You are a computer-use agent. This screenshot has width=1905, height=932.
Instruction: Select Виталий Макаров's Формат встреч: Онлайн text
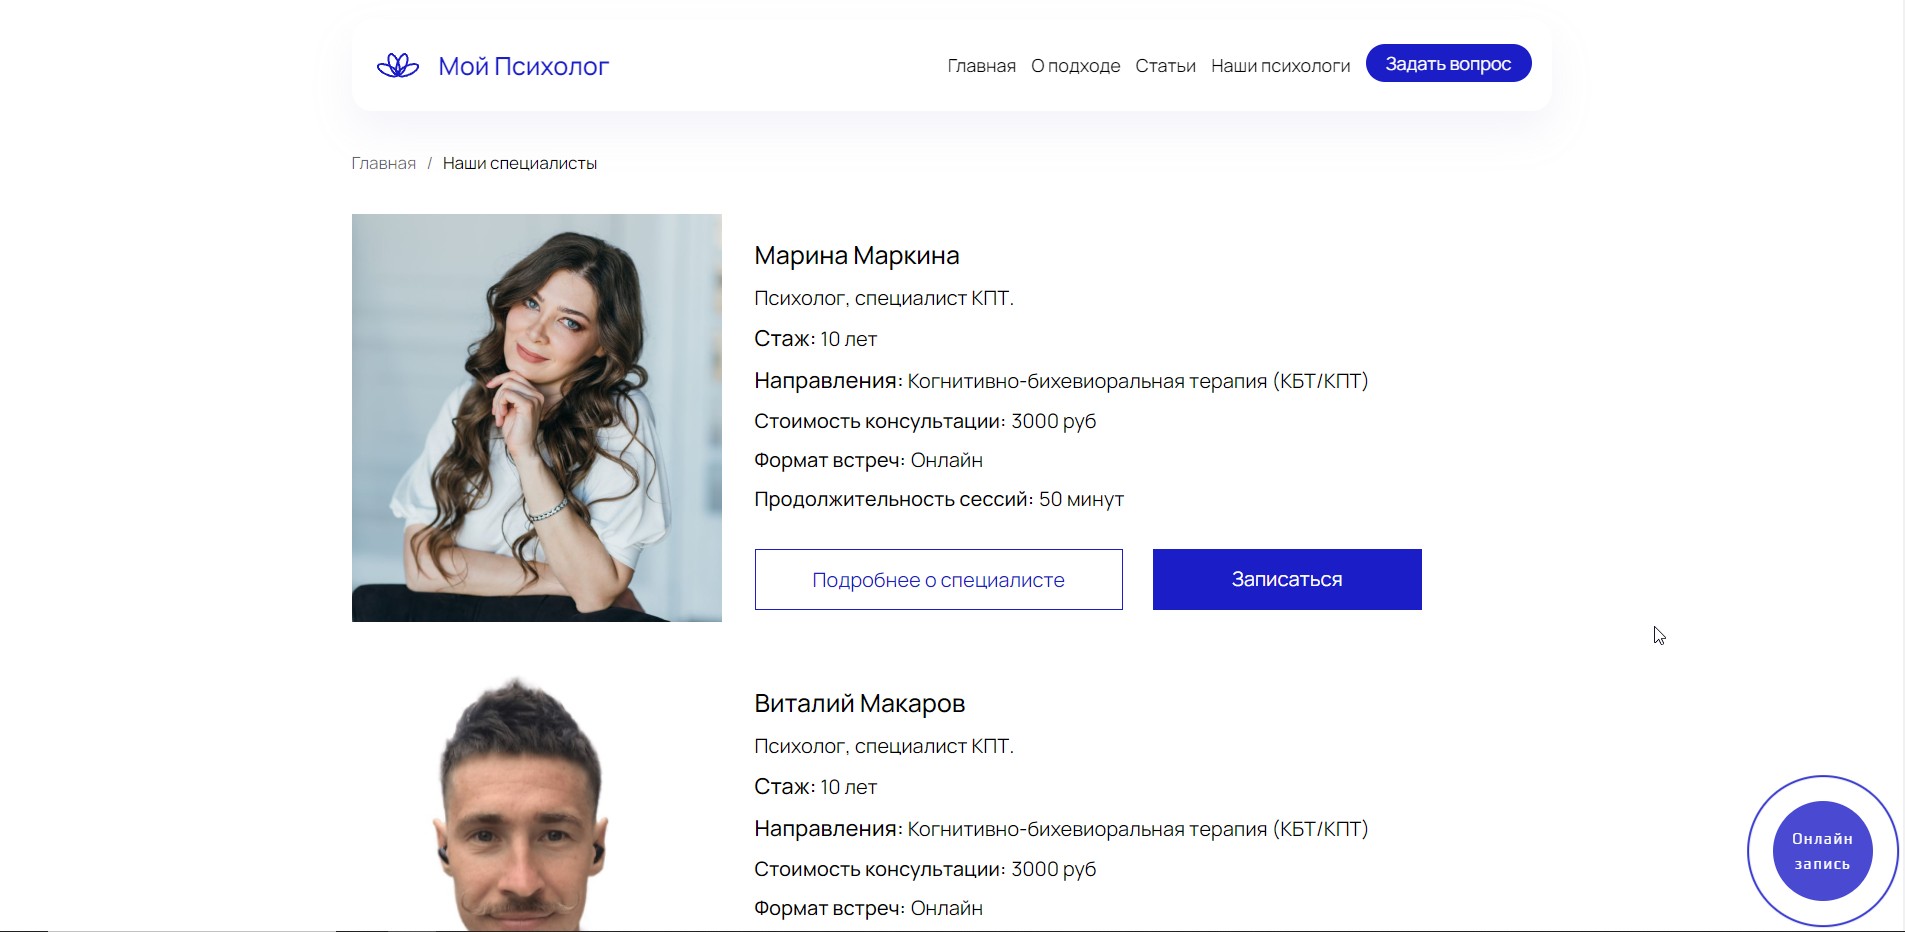[868, 908]
